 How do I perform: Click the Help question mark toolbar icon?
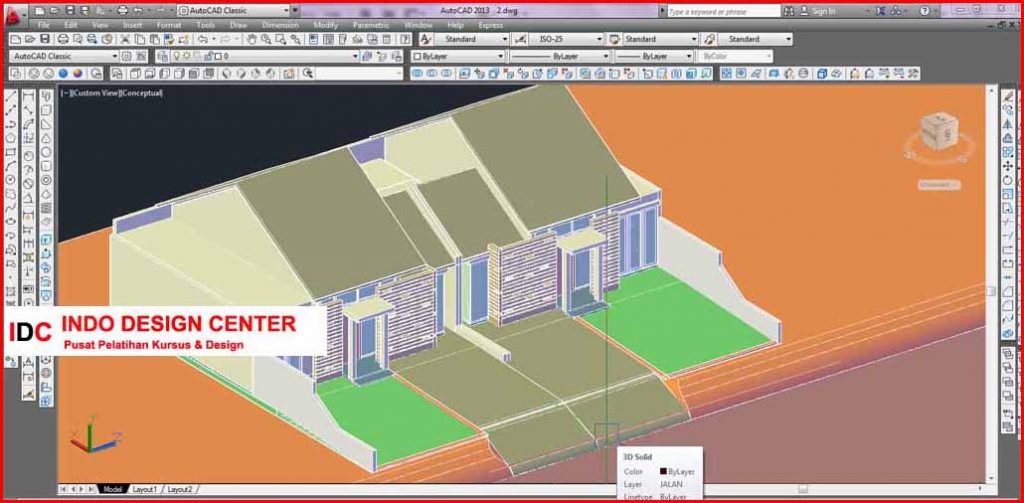405,39
